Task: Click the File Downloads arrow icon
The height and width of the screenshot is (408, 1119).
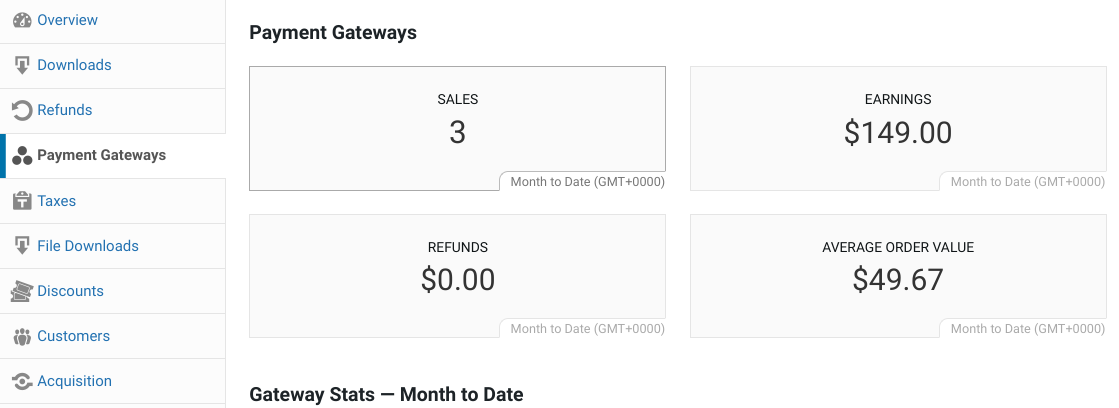Action: pyautogui.click(x=22, y=246)
